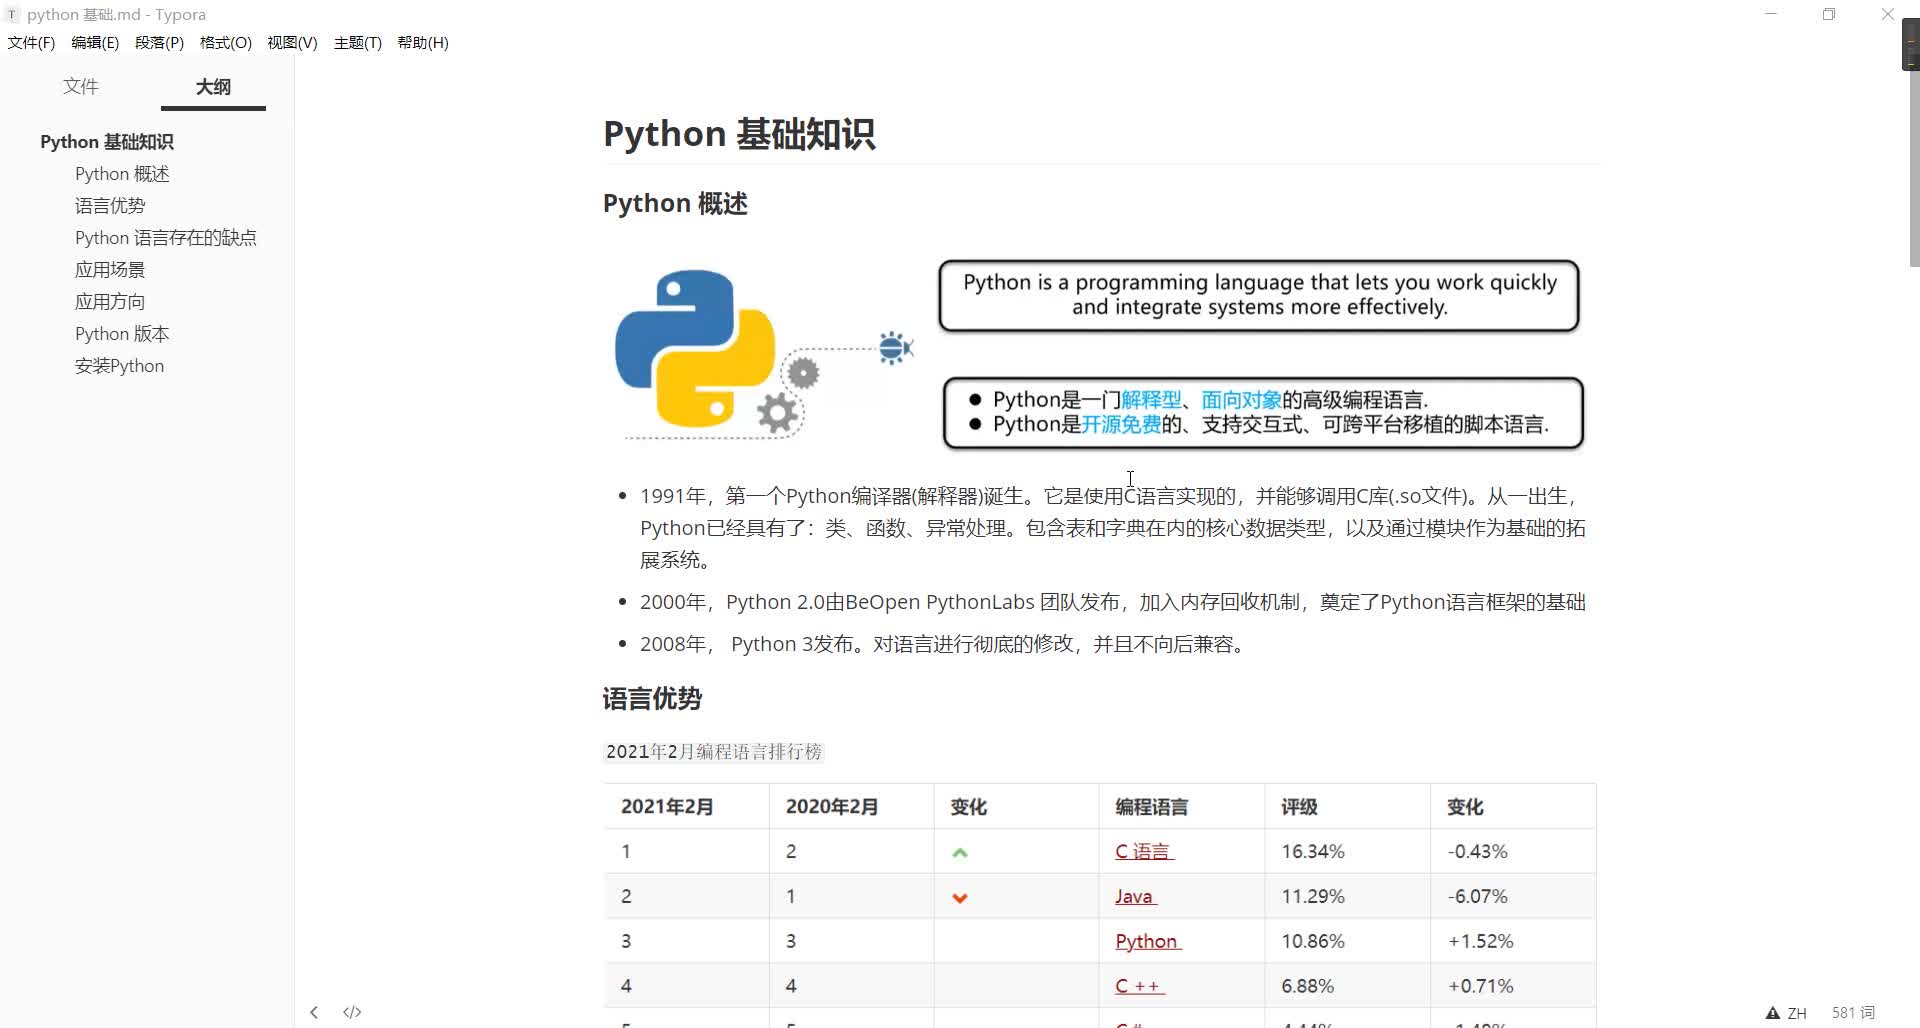The width and height of the screenshot is (1920, 1028).
Task: Click the 10.86% rating cell
Action: (x=1347, y=941)
